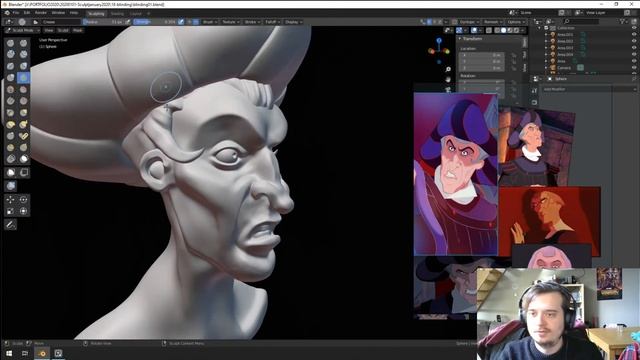Activate the Mesh Filter tool
This screenshot has width=640, height=360.
[x=11, y=186]
